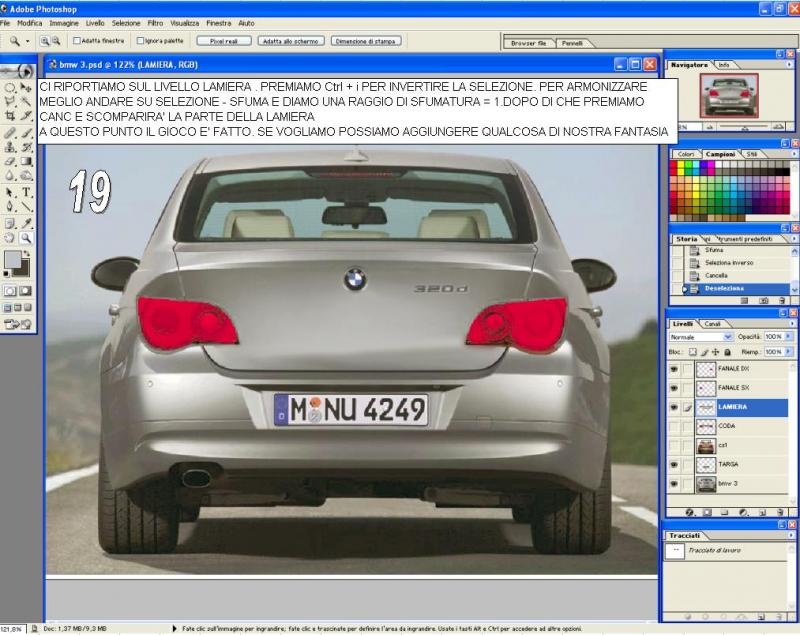800x635 pixels.
Task: Select the Crop tool
Action: coord(10,115)
